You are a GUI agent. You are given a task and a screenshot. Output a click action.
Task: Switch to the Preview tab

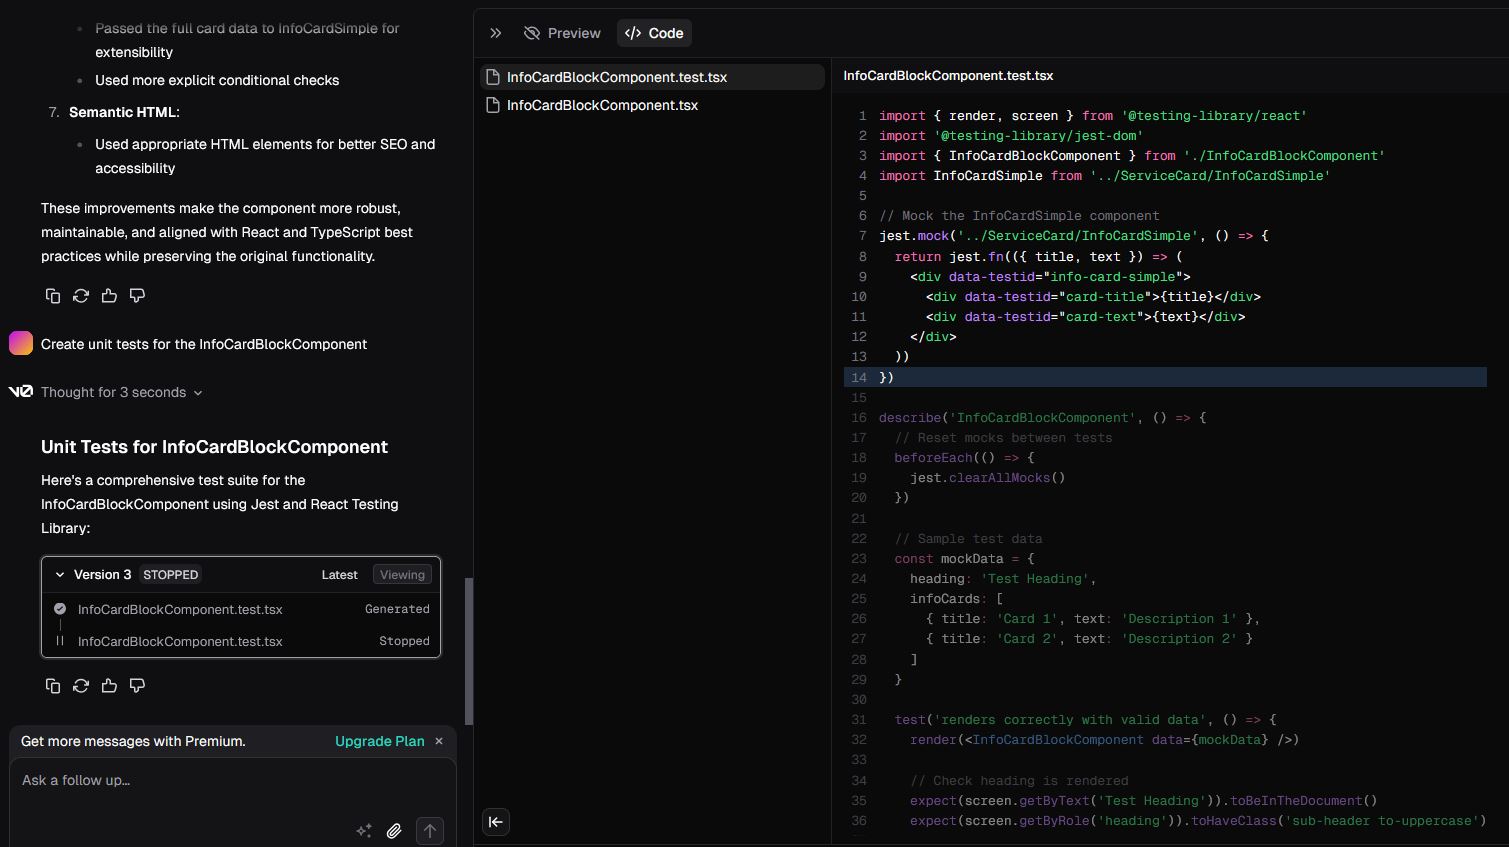562,33
